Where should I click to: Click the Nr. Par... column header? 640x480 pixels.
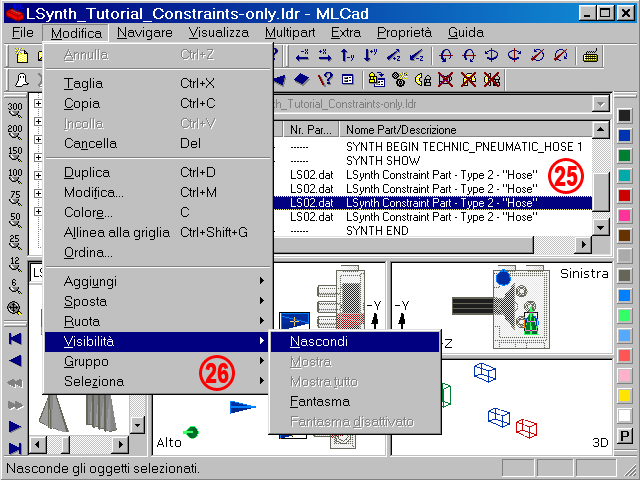pyautogui.click(x=311, y=130)
